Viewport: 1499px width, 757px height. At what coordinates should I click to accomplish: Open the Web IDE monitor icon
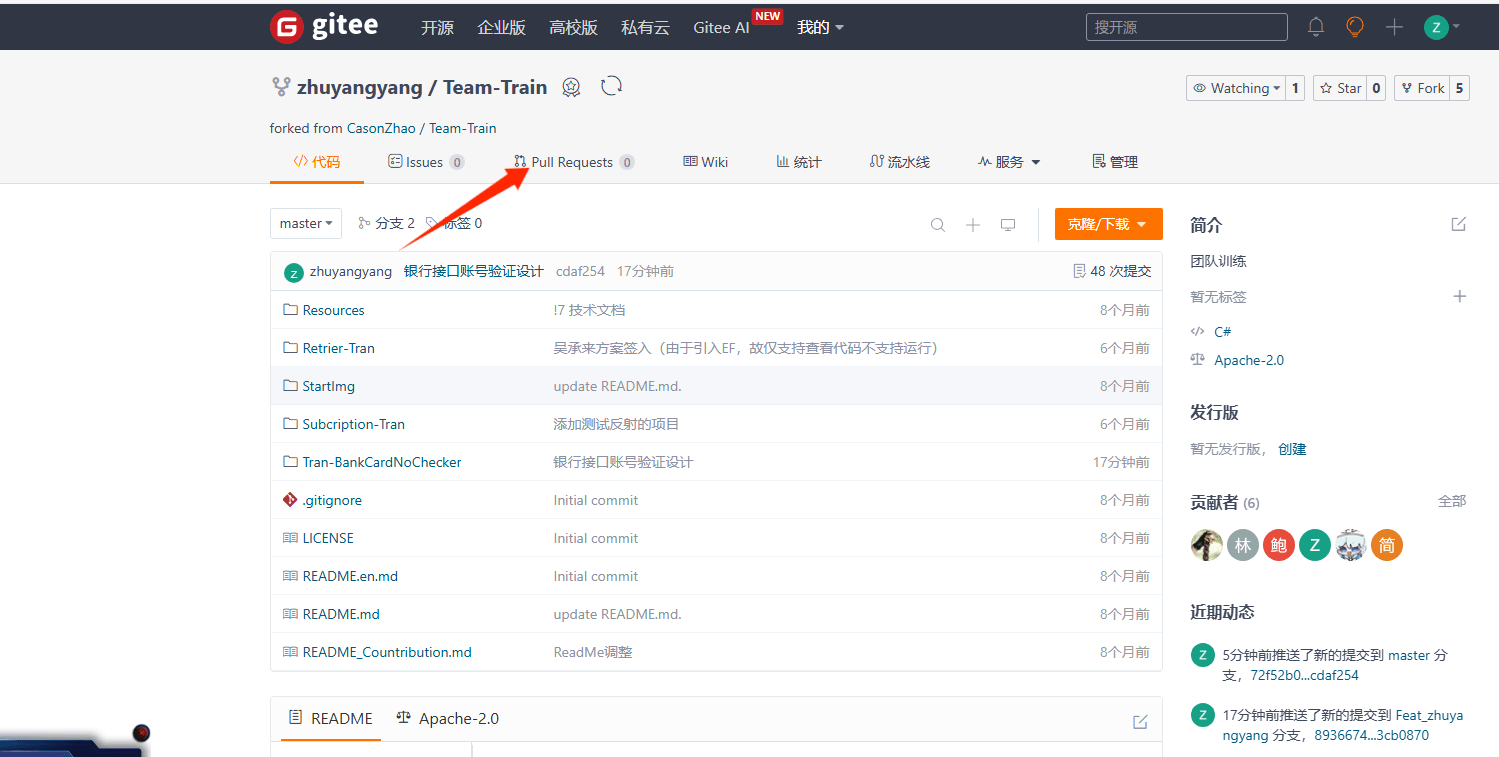[1008, 224]
